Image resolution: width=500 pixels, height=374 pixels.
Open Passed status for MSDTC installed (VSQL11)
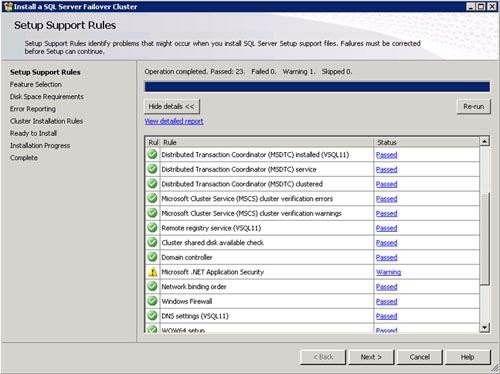tap(386, 155)
